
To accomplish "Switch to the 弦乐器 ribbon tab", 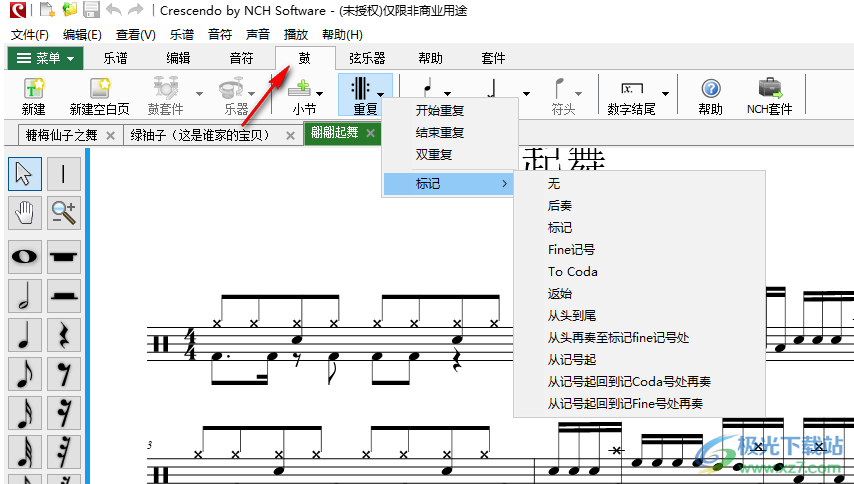I will point(368,58).
